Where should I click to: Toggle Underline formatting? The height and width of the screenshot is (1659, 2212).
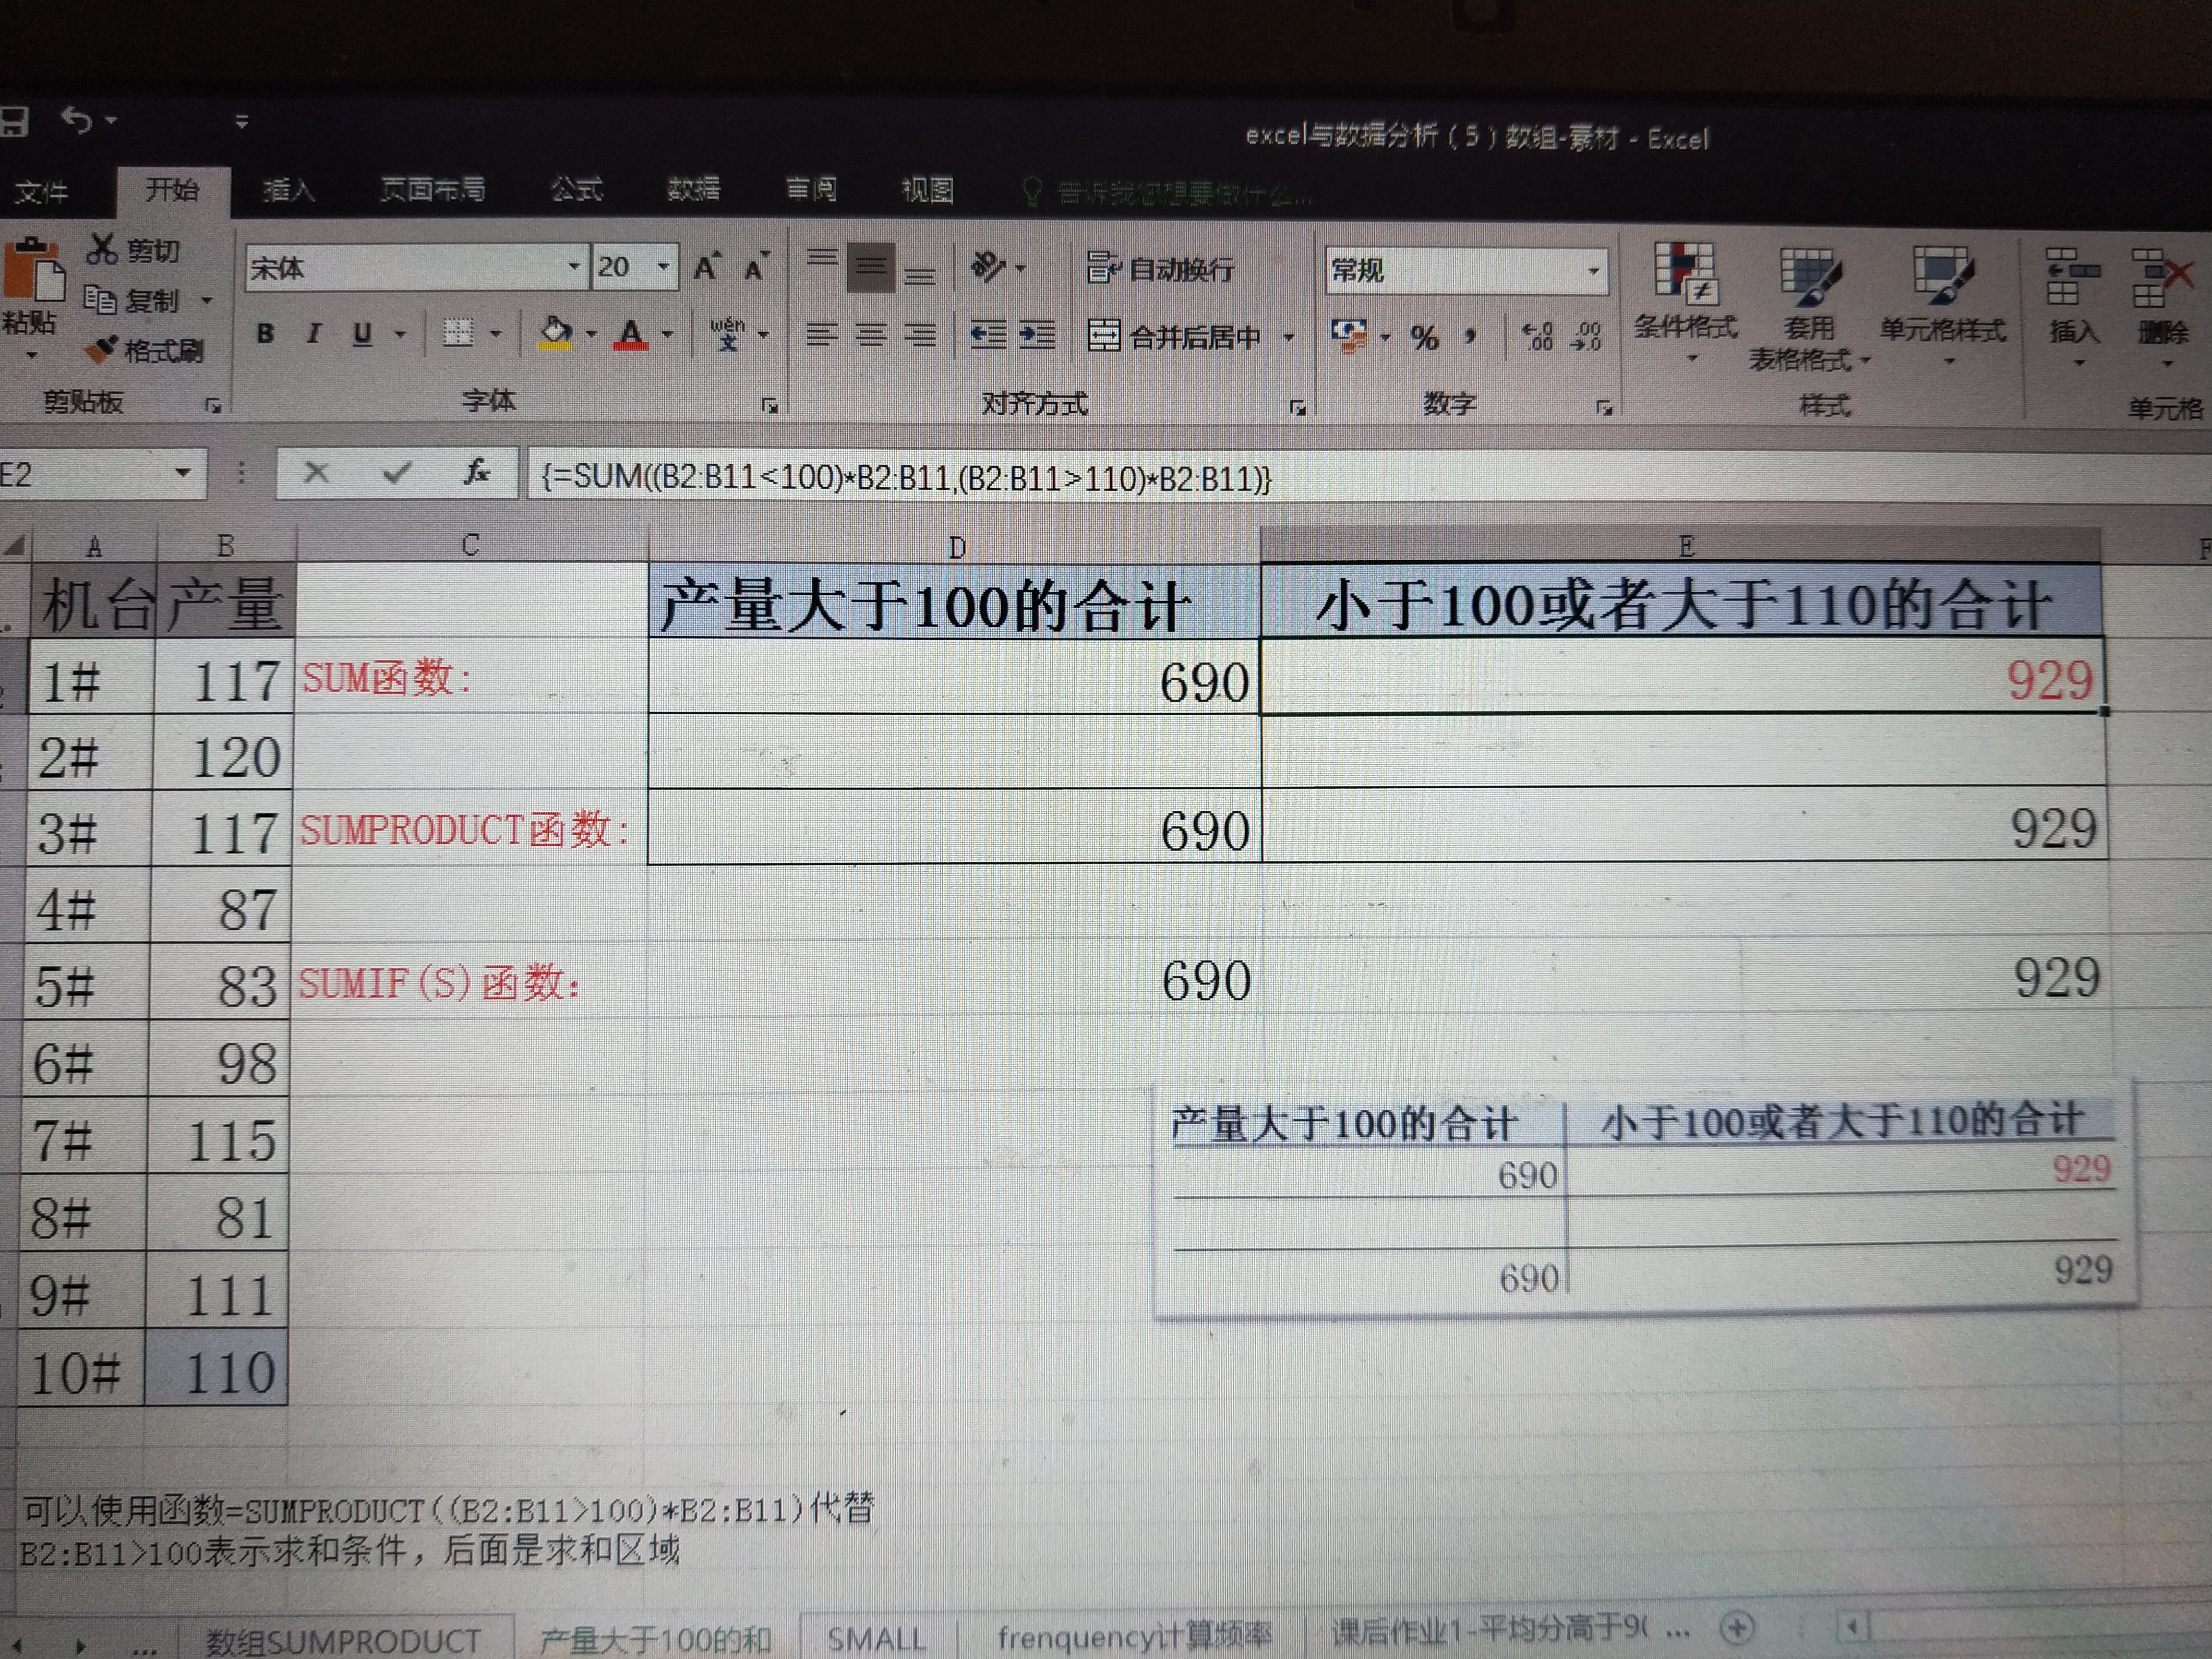pyautogui.click(x=362, y=334)
